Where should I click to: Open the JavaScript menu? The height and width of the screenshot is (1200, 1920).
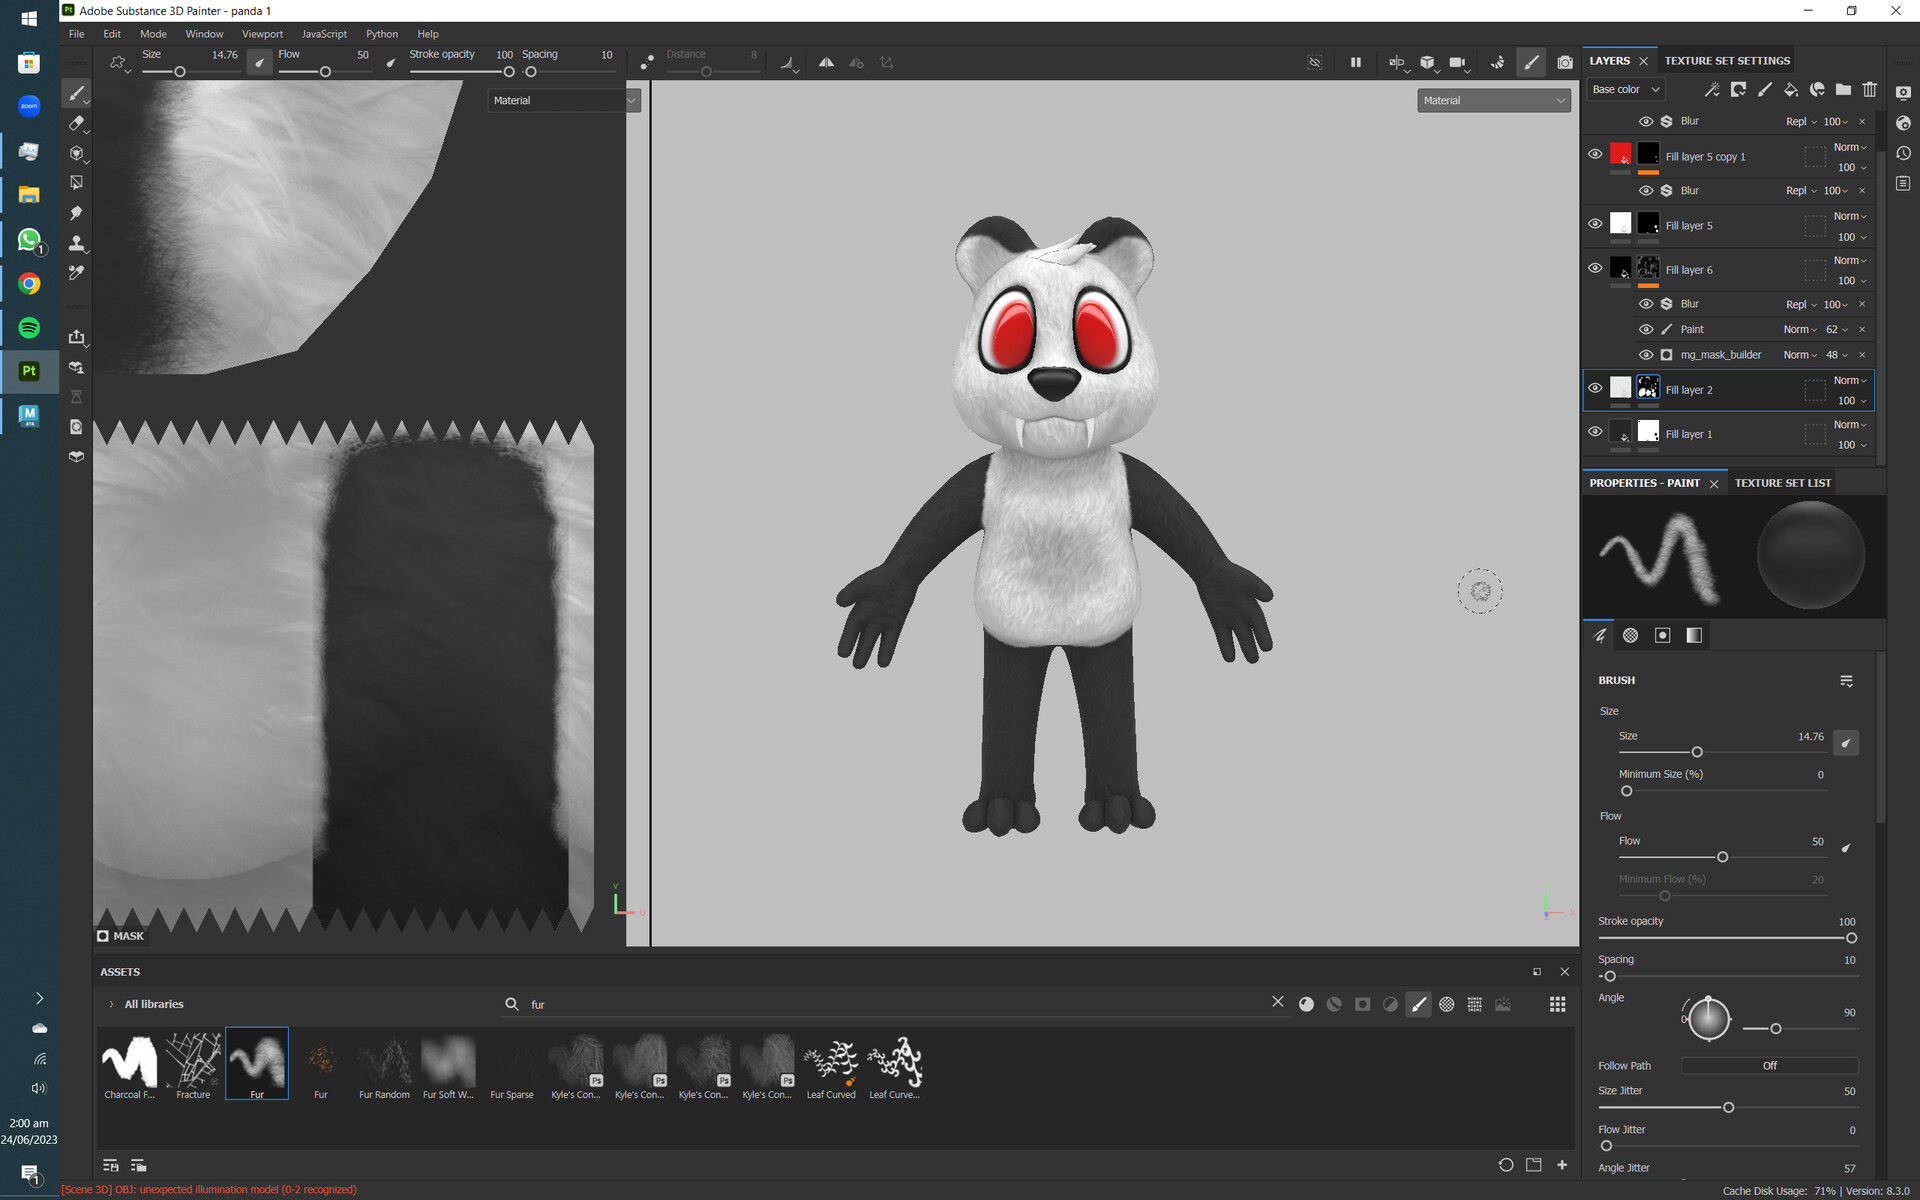coord(323,33)
